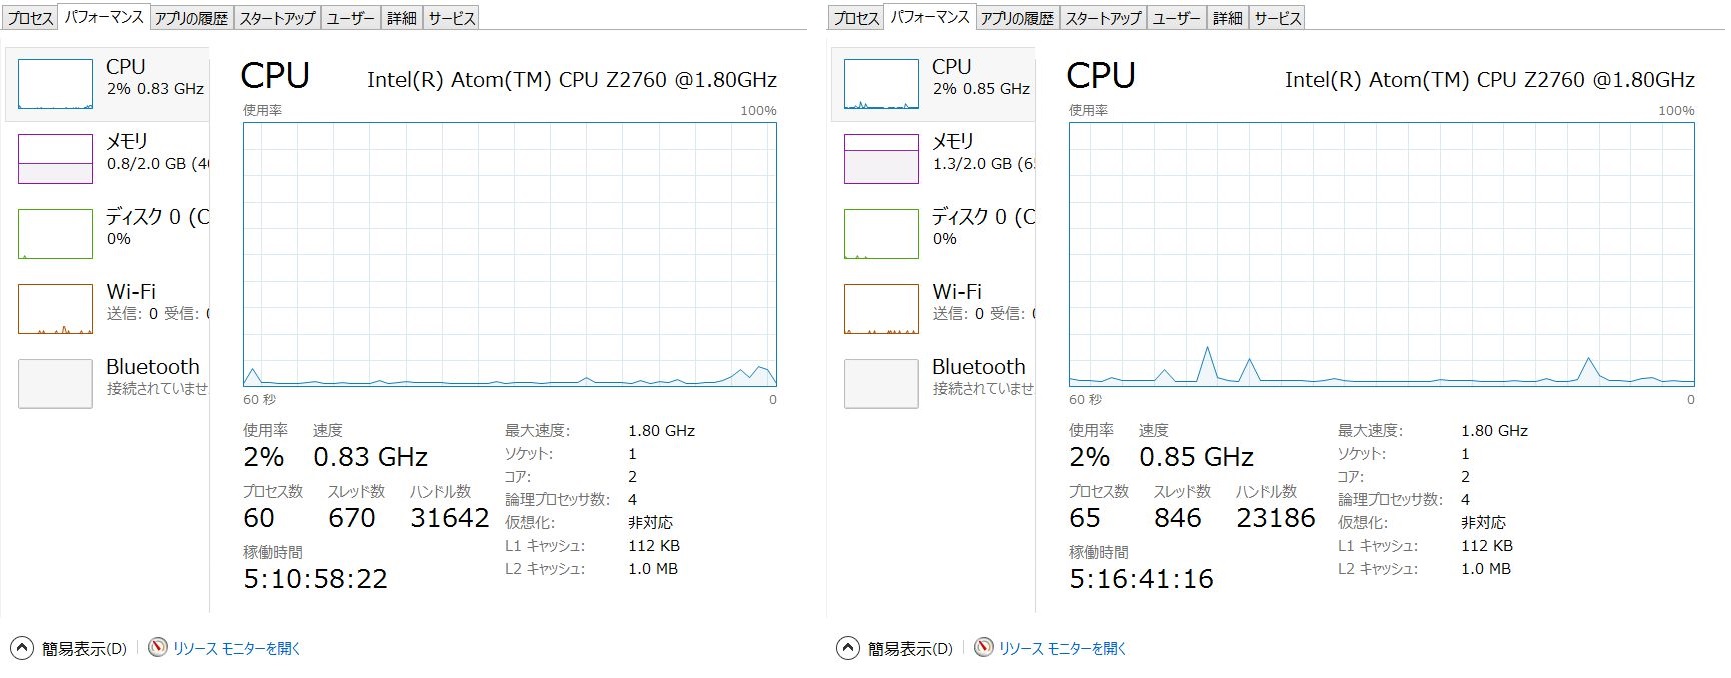Select the メモリ graph thumbnail in right window
Viewport: 1731px width, 678px height.
tap(881, 159)
